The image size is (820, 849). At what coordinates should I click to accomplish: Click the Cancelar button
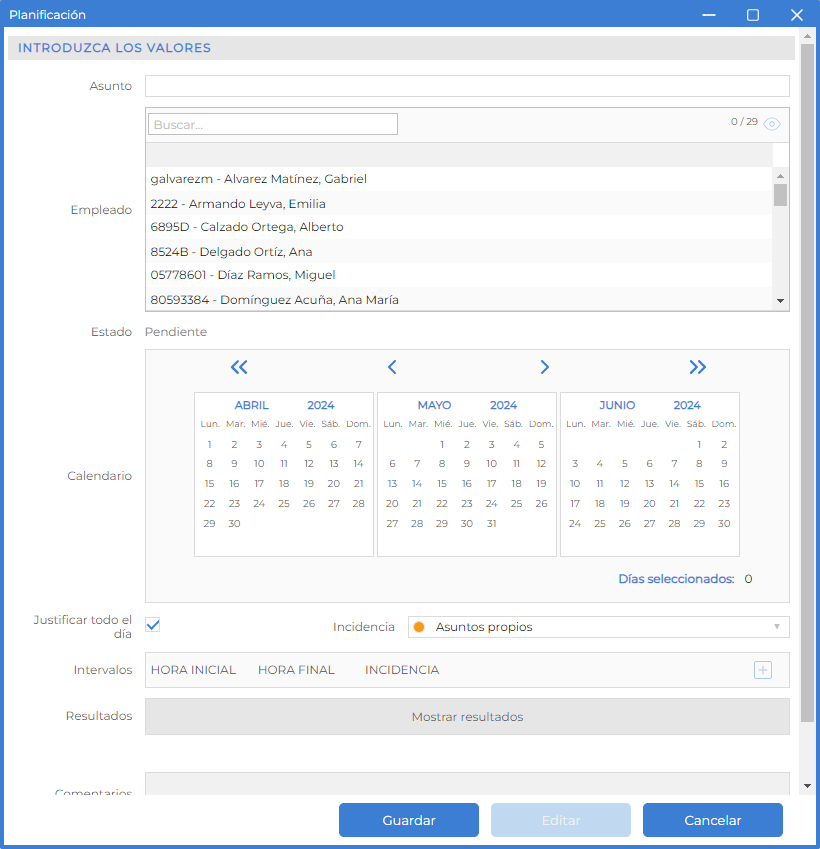pyautogui.click(x=713, y=820)
